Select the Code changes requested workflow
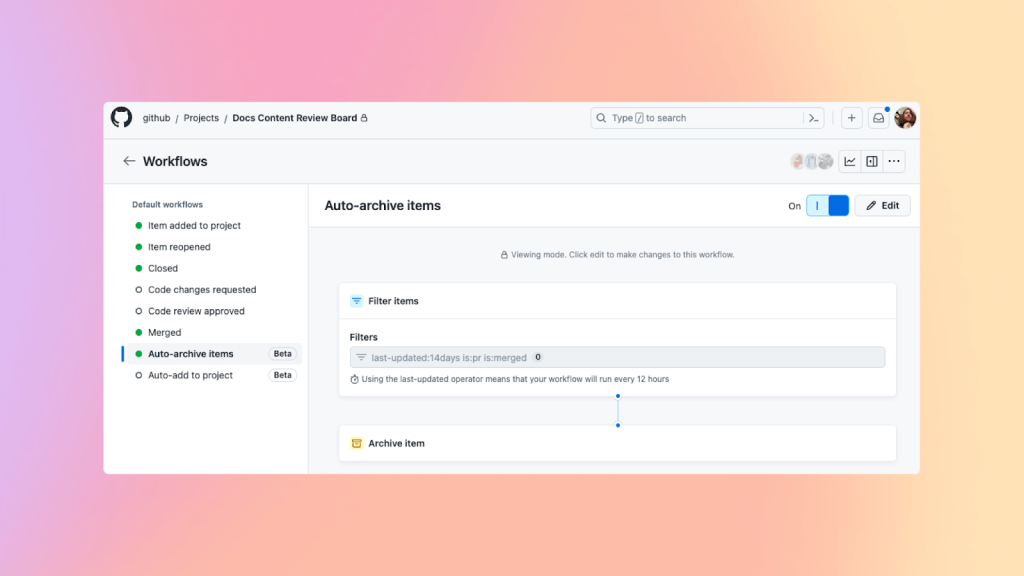The width and height of the screenshot is (1024, 576). 202,290
